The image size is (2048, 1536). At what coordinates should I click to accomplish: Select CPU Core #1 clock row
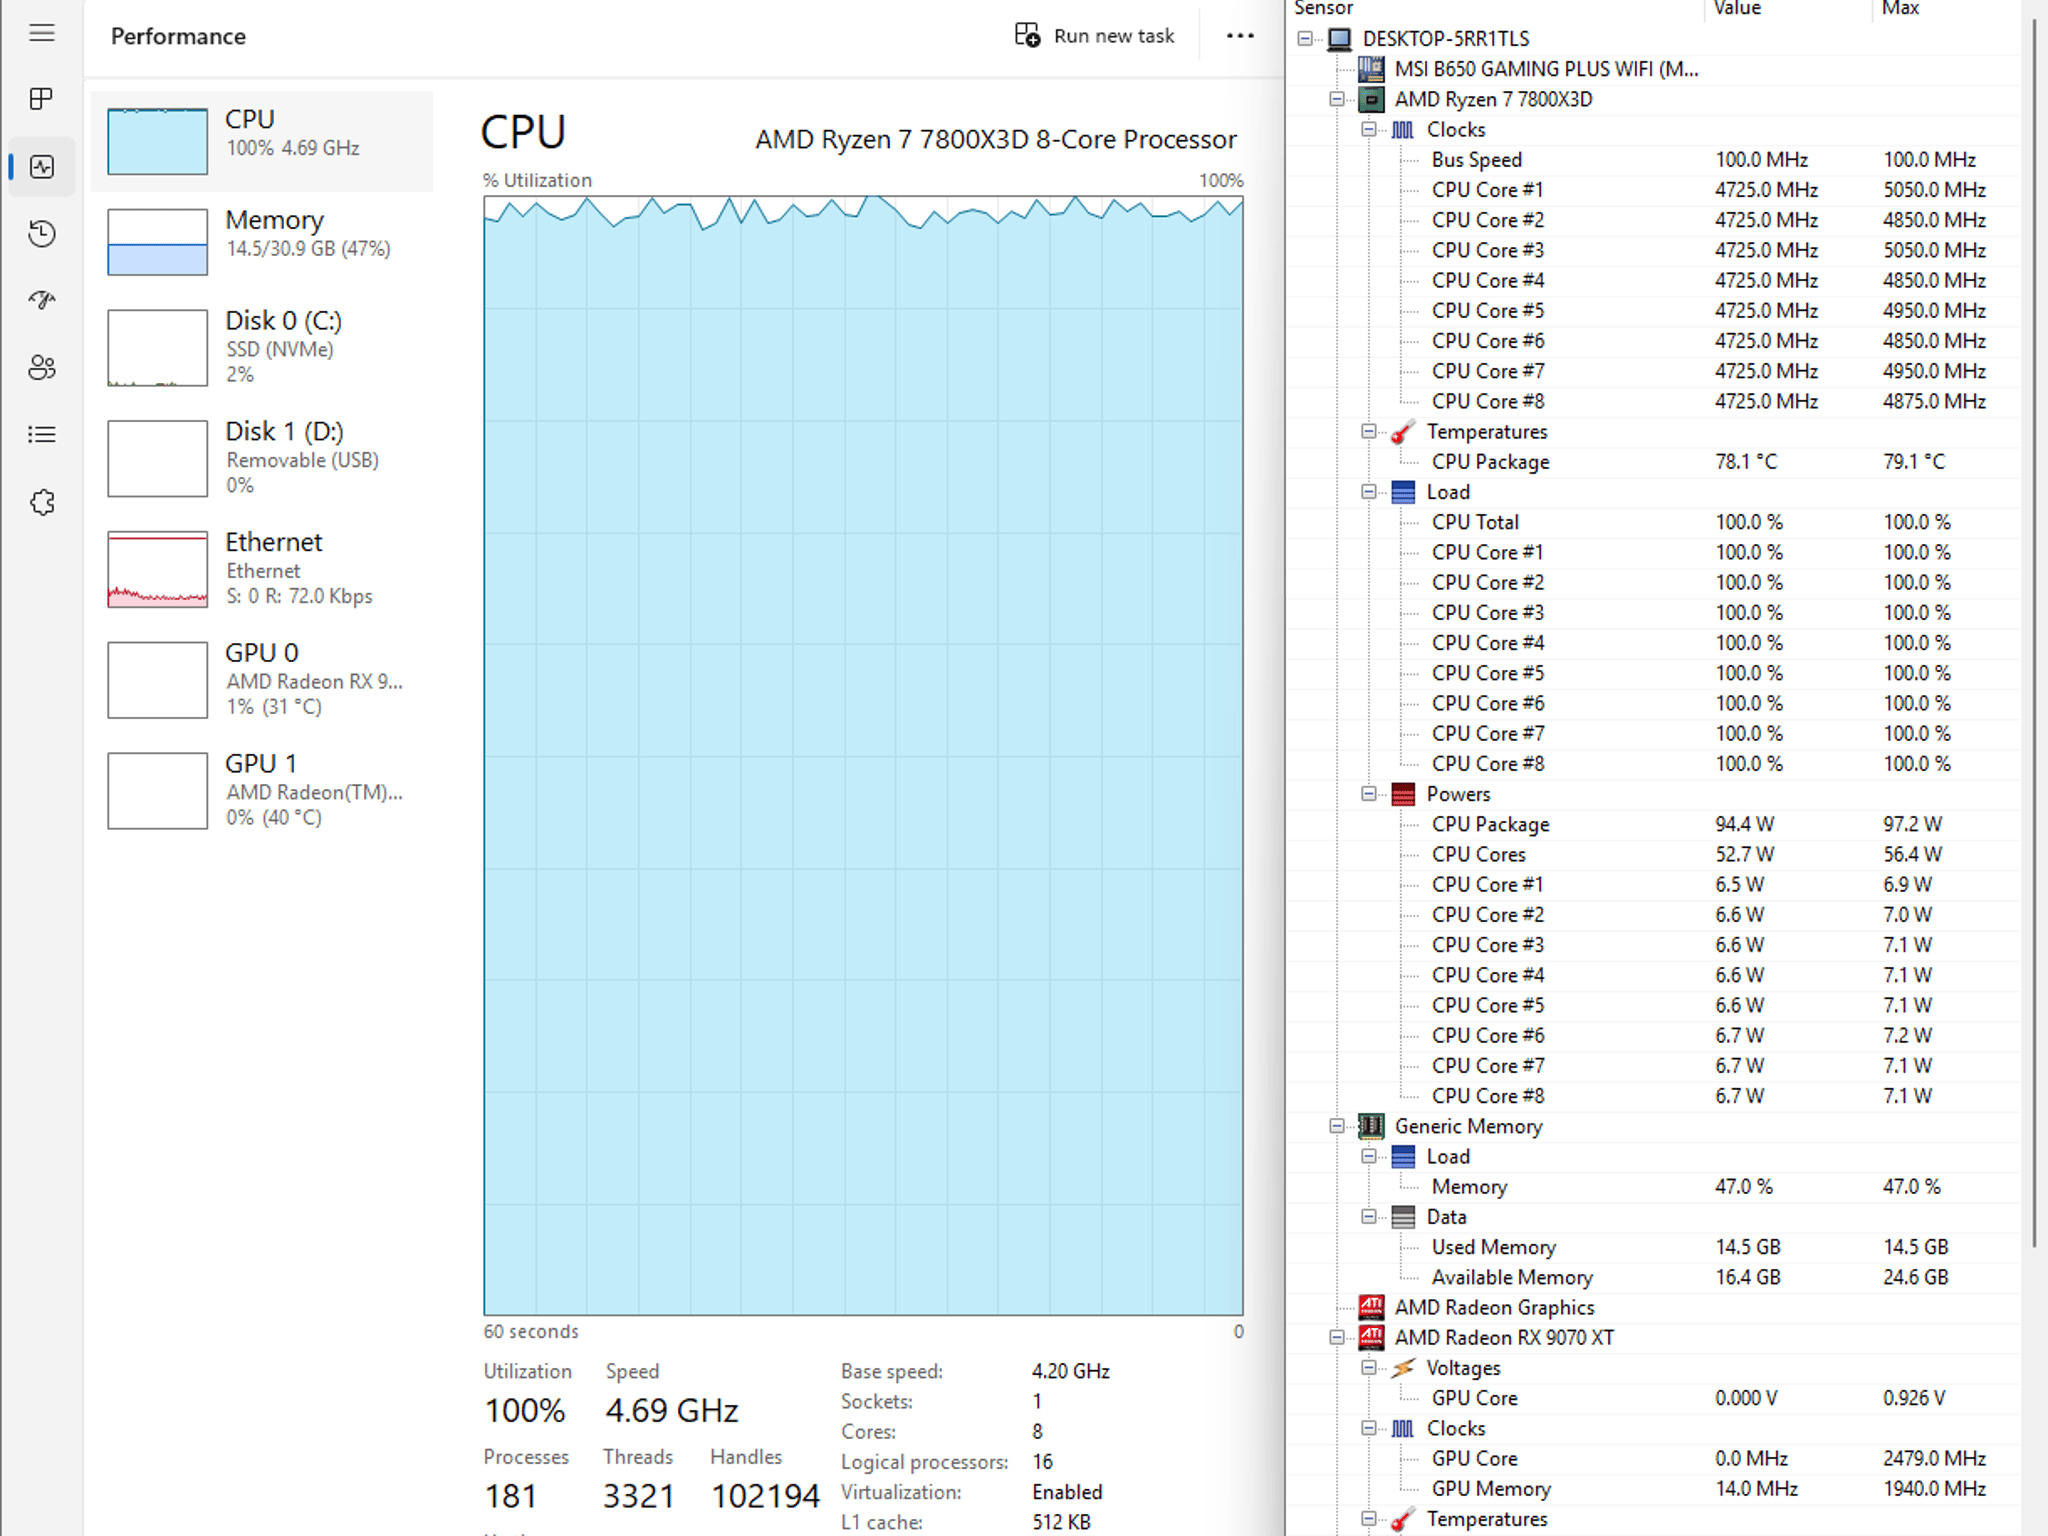tap(1654, 190)
